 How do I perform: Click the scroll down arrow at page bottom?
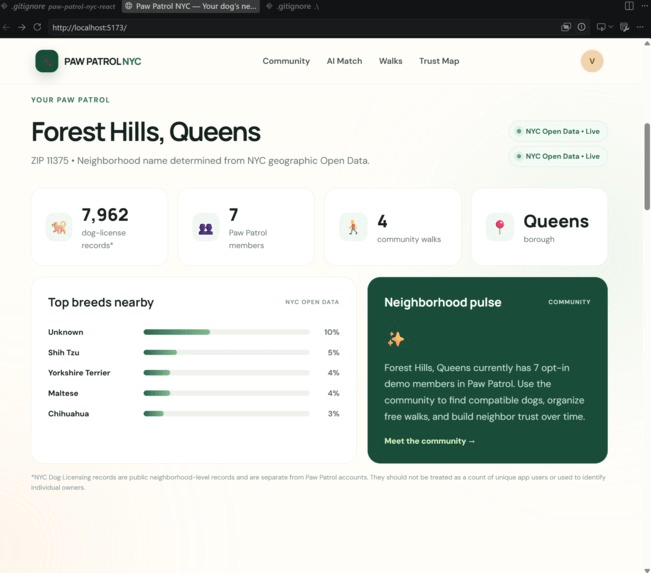(647, 570)
